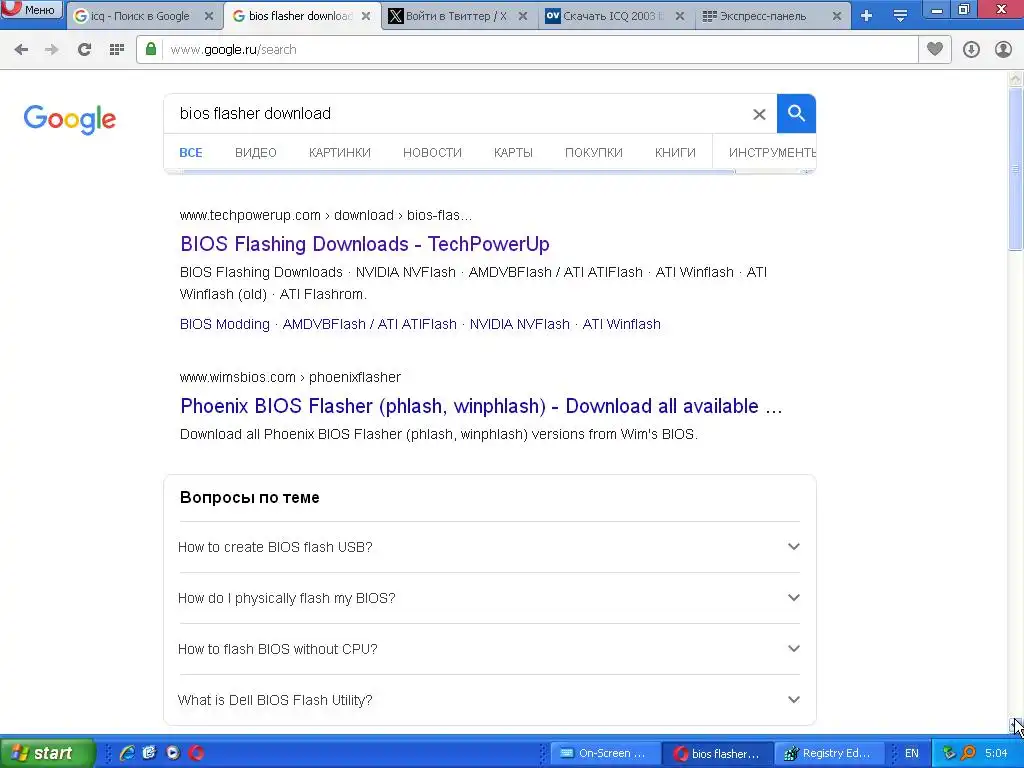Switch to the On-Screen Keyboard taskbar button
Image resolution: width=1024 pixels, height=768 pixels.
point(604,753)
